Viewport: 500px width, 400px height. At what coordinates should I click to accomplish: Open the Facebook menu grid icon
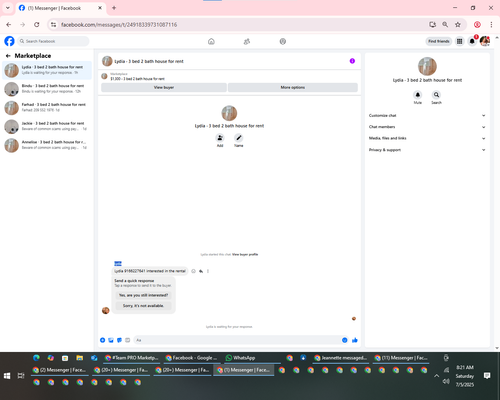(x=459, y=41)
